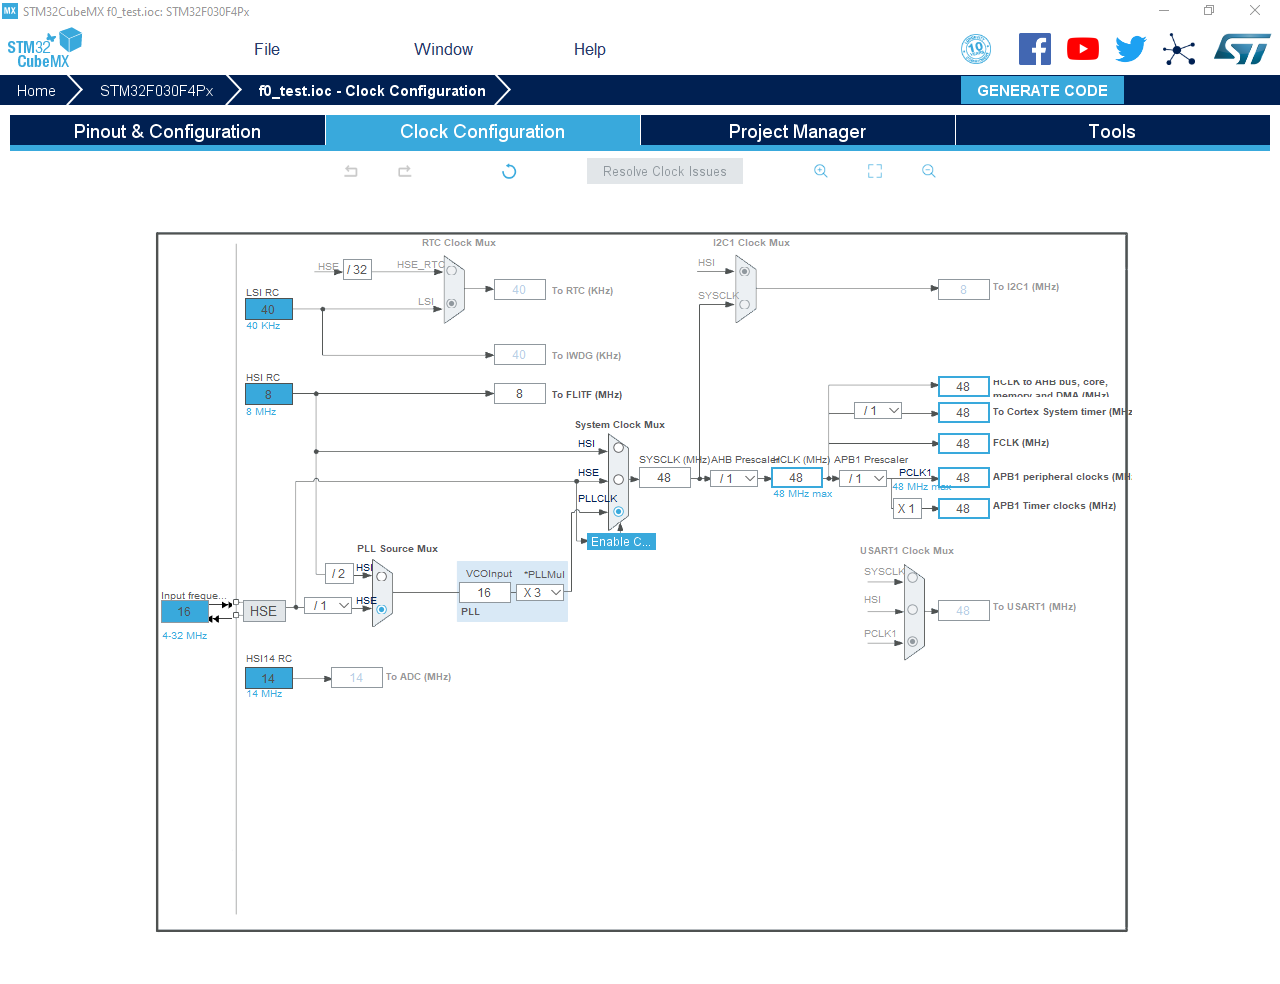Screen dimensions: 1280x984
Task: Click APB1 Timer clocks value field
Action: [x=963, y=508]
